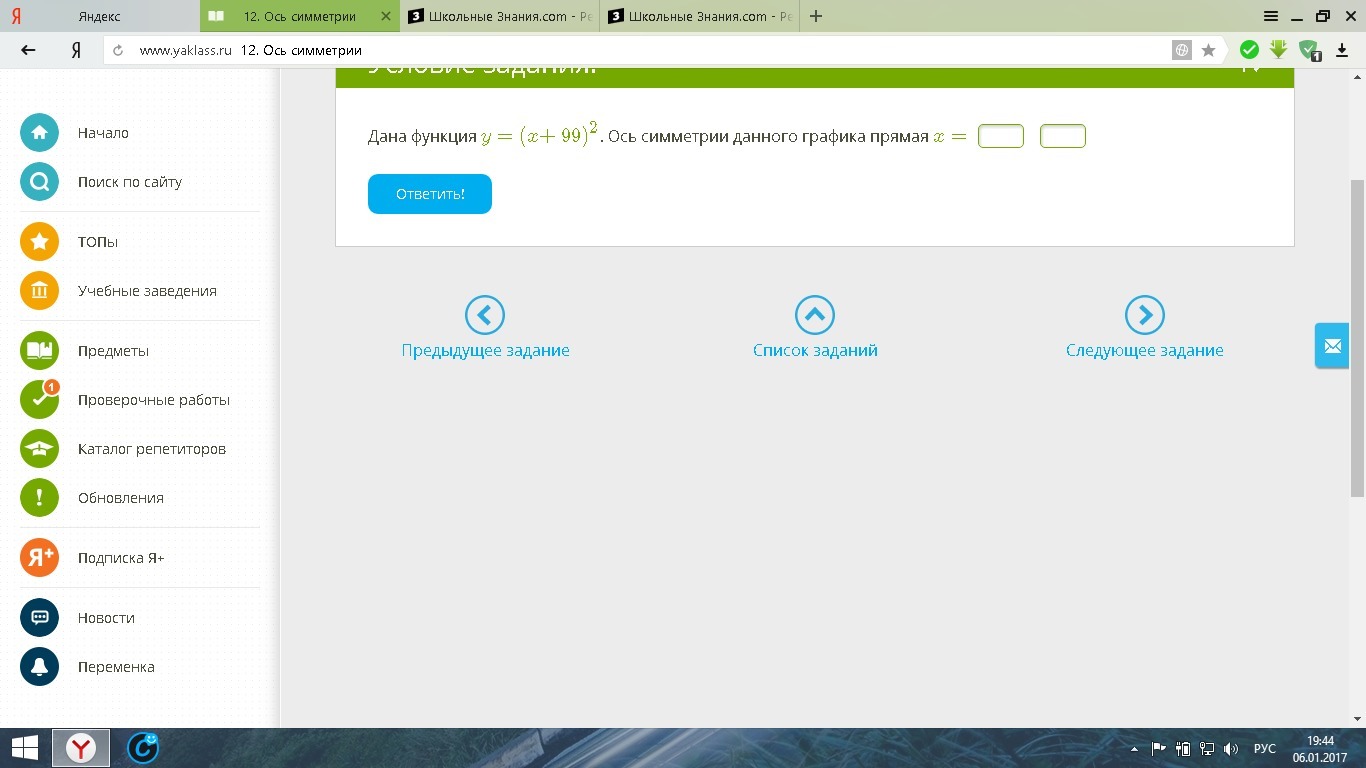Open the Action Center flag icon
The width and height of the screenshot is (1366, 768).
(x=1159, y=748)
